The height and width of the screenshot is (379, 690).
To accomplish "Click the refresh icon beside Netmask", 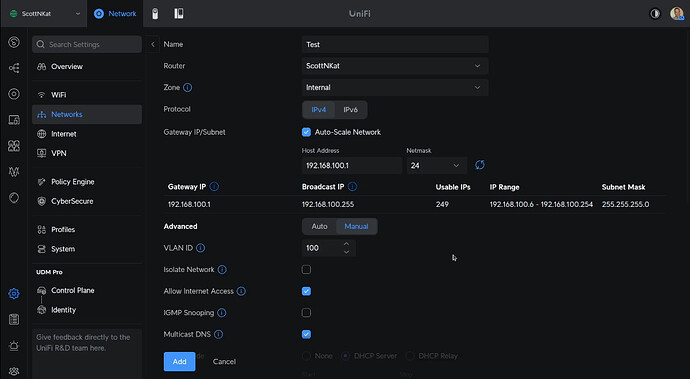I will (480, 165).
